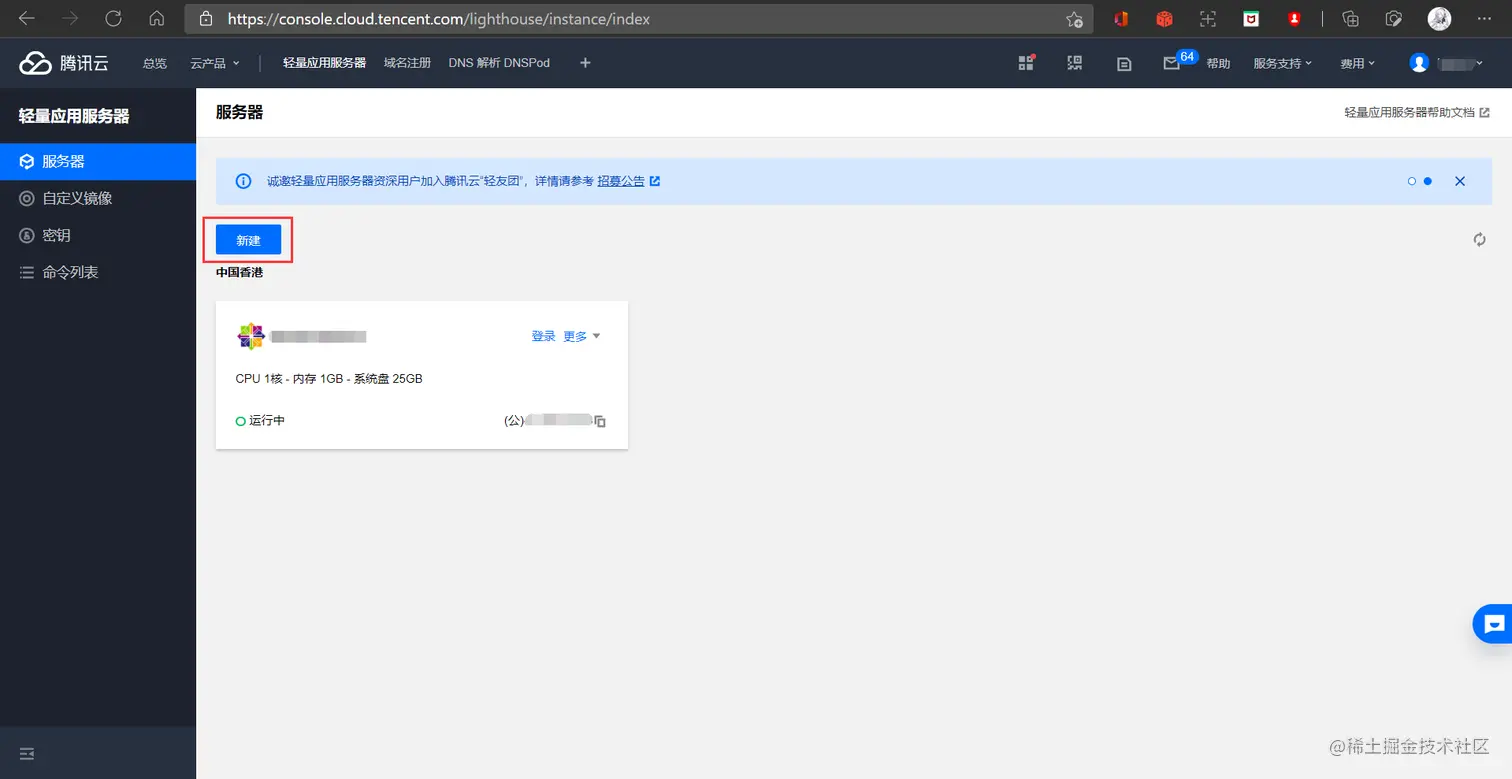The height and width of the screenshot is (779, 1512).
Task: Click the address bar URL field
Action: click(x=638, y=18)
